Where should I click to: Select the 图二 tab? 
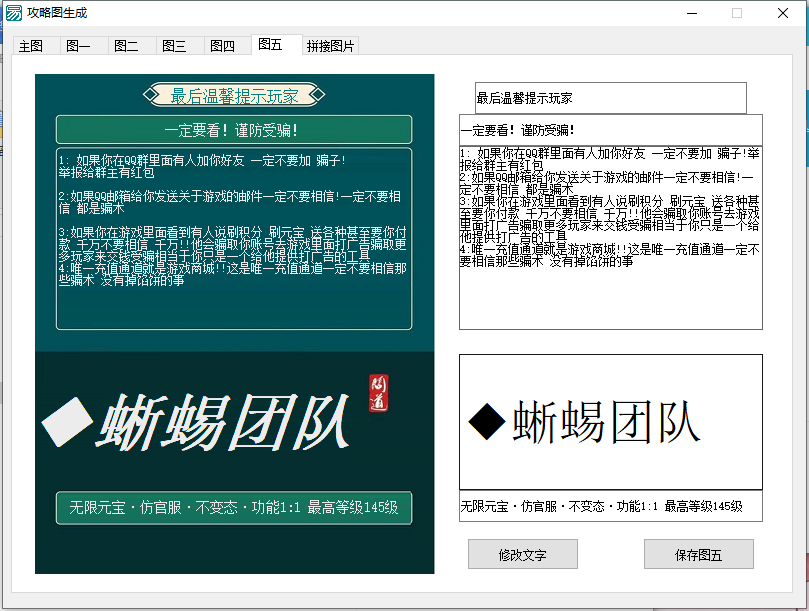126,46
